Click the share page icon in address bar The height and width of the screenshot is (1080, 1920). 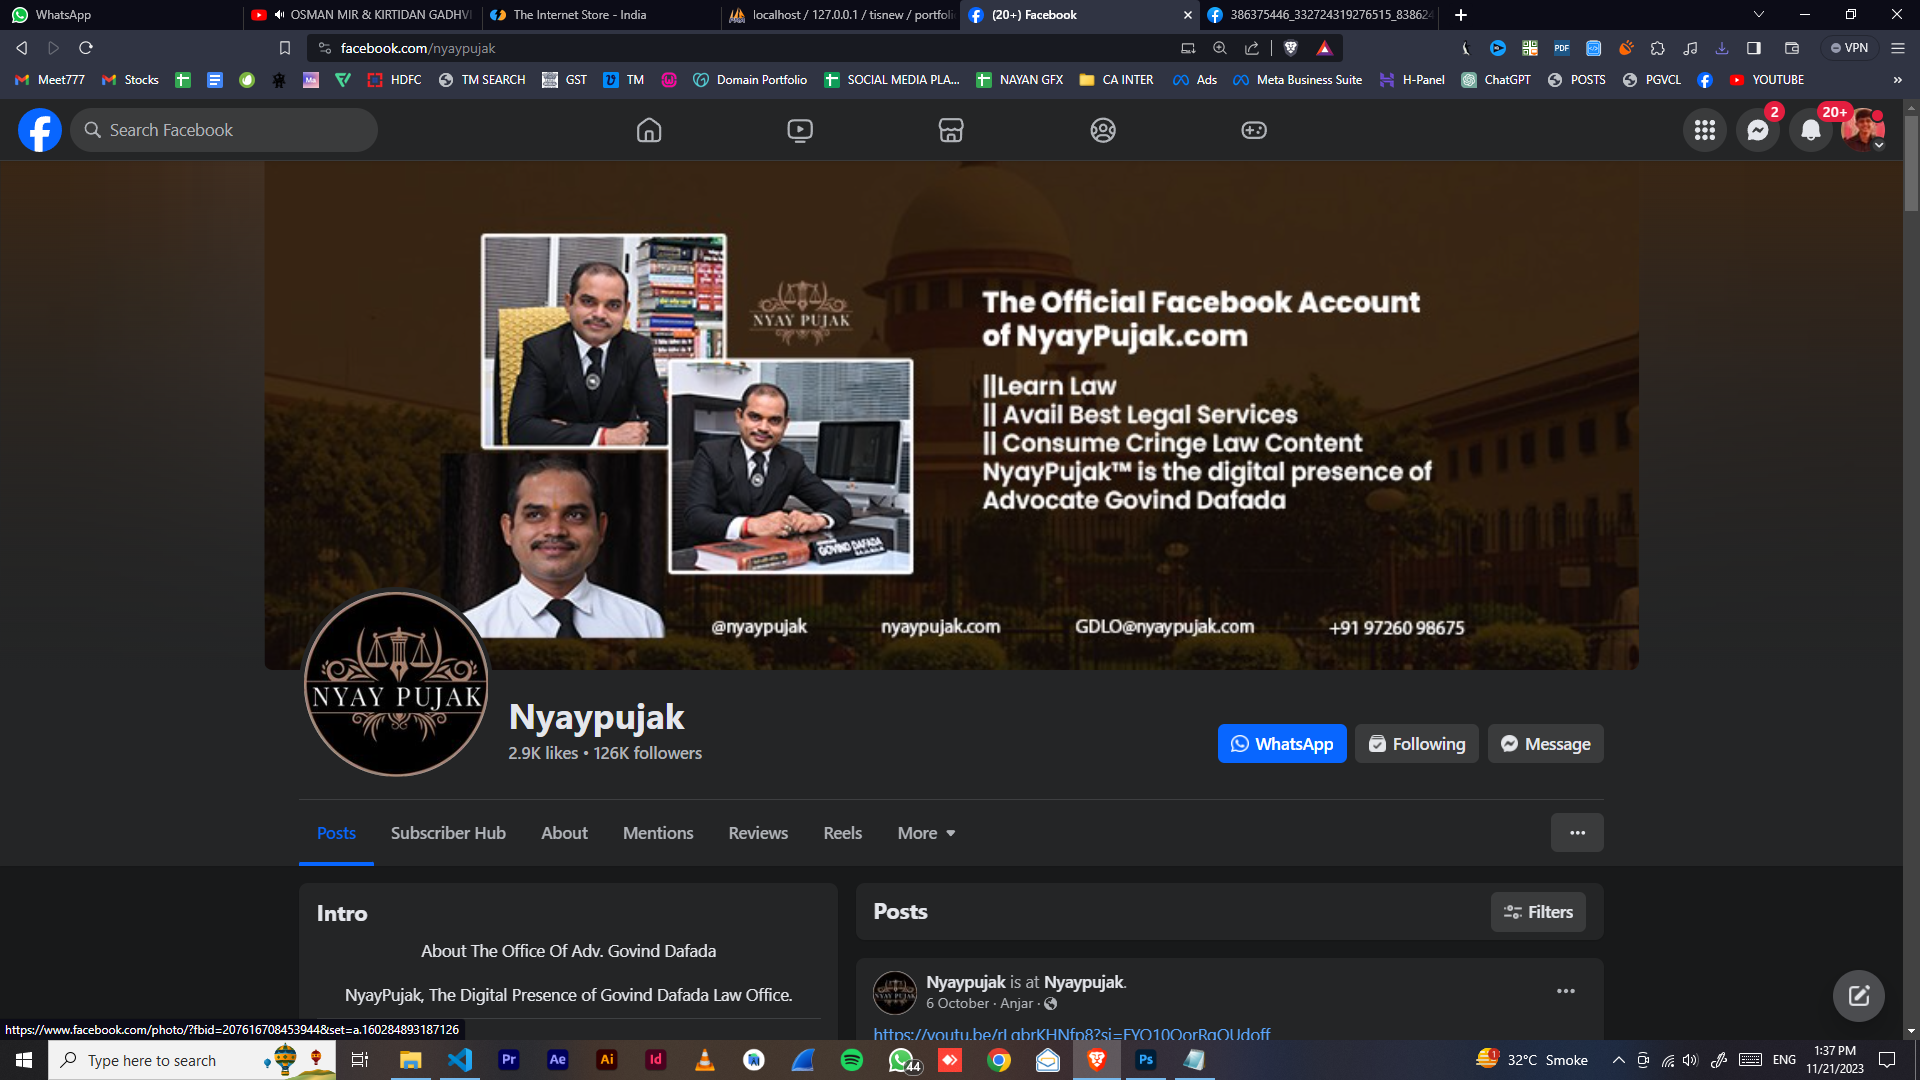(1252, 48)
